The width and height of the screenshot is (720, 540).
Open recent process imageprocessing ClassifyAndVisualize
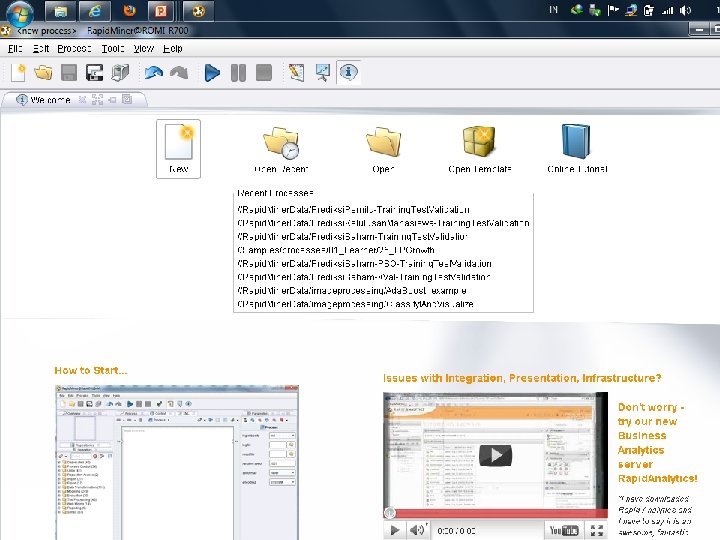click(355, 304)
